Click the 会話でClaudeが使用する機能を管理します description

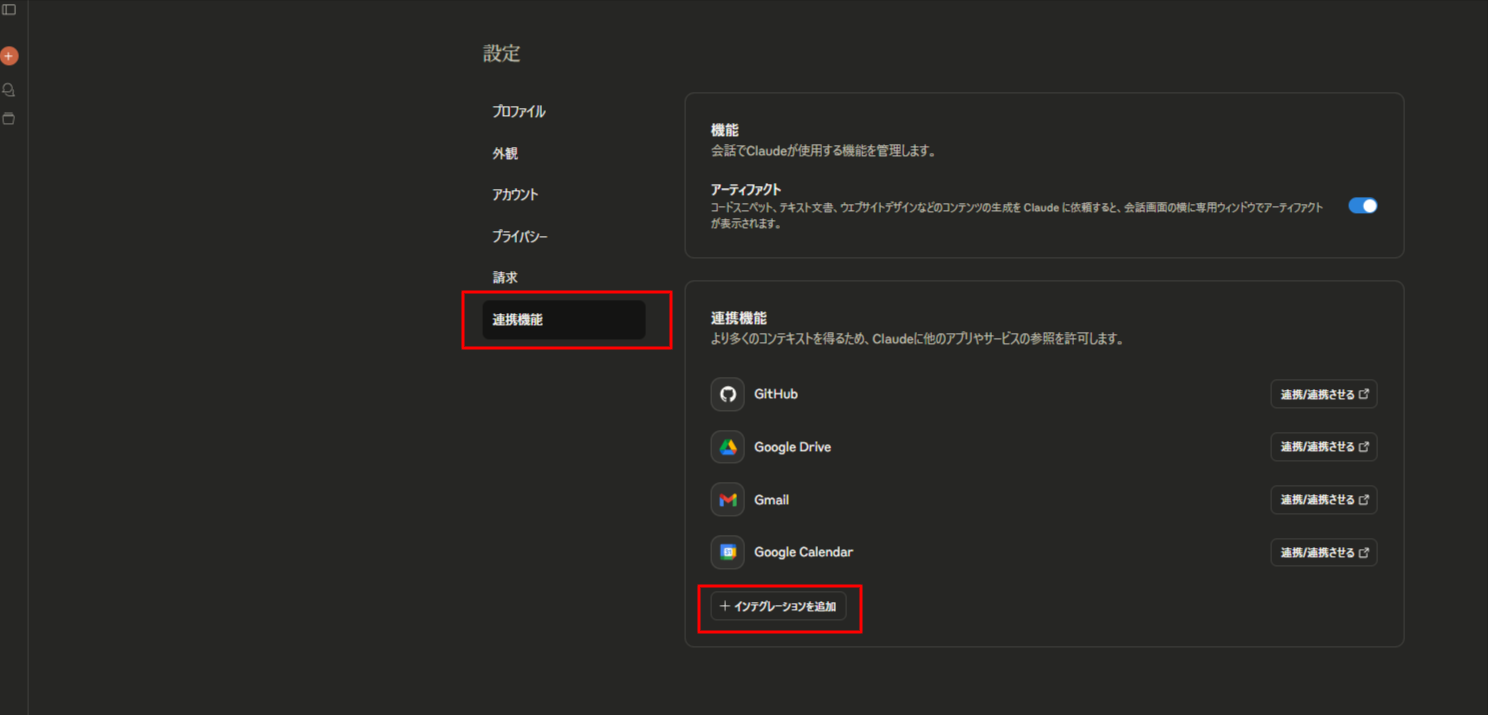(x=823, y=152)
